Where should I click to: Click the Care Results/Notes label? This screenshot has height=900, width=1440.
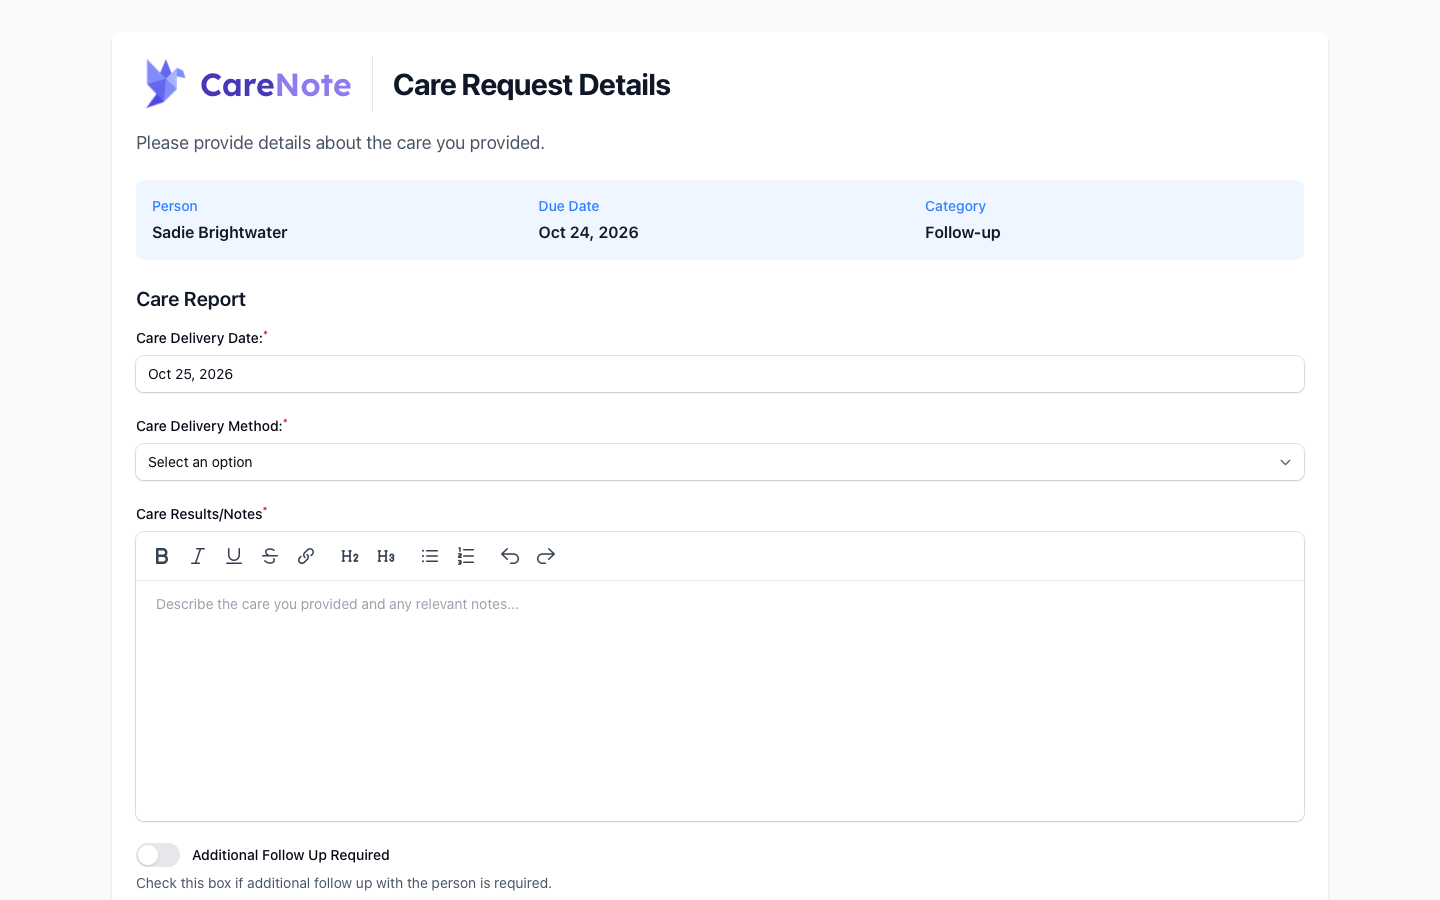tap(199, 514)
